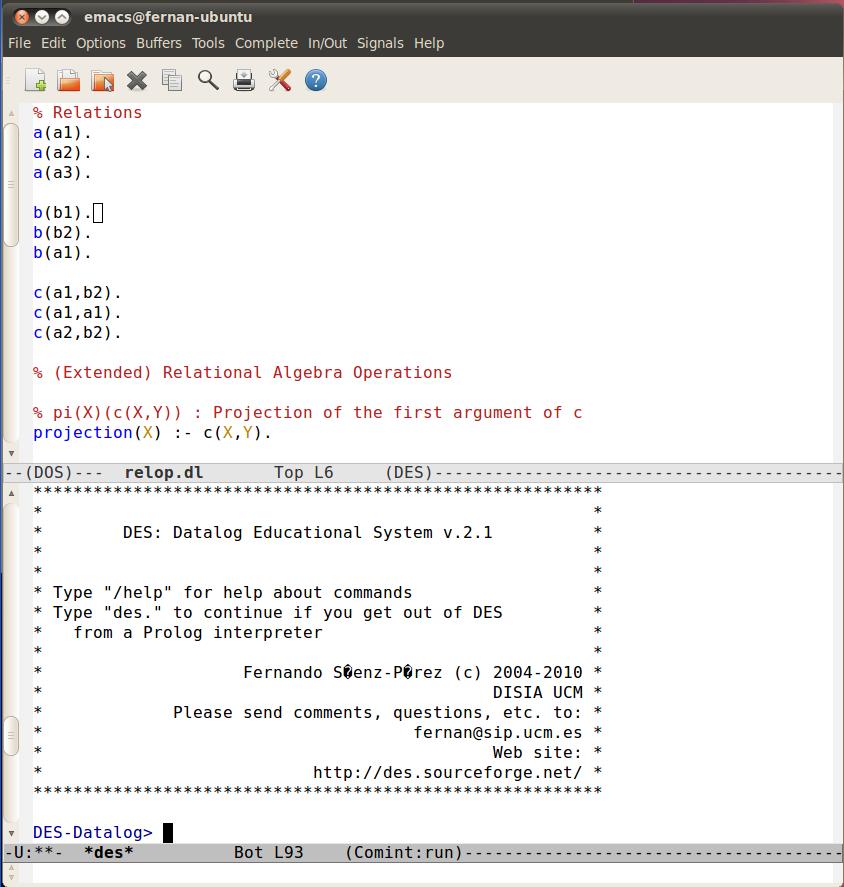Open the Tools menu
The height and width of the screenshot is (887, 844).
point(208,43)
